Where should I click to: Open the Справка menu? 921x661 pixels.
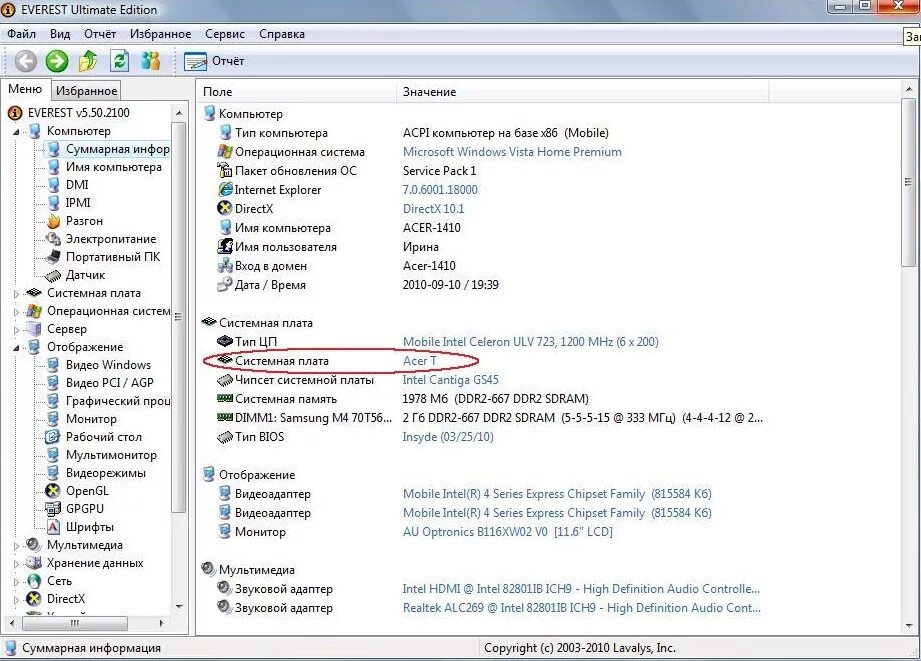pyautogui.click(x=282, y=34)
